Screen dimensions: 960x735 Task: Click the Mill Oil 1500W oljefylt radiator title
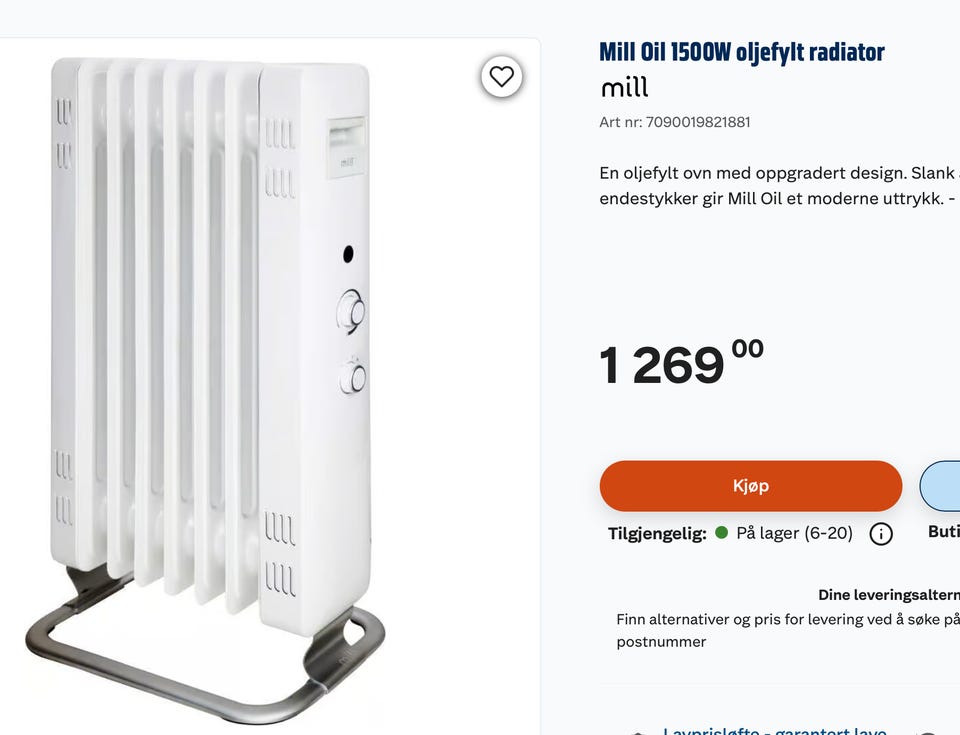pos(741,52)
